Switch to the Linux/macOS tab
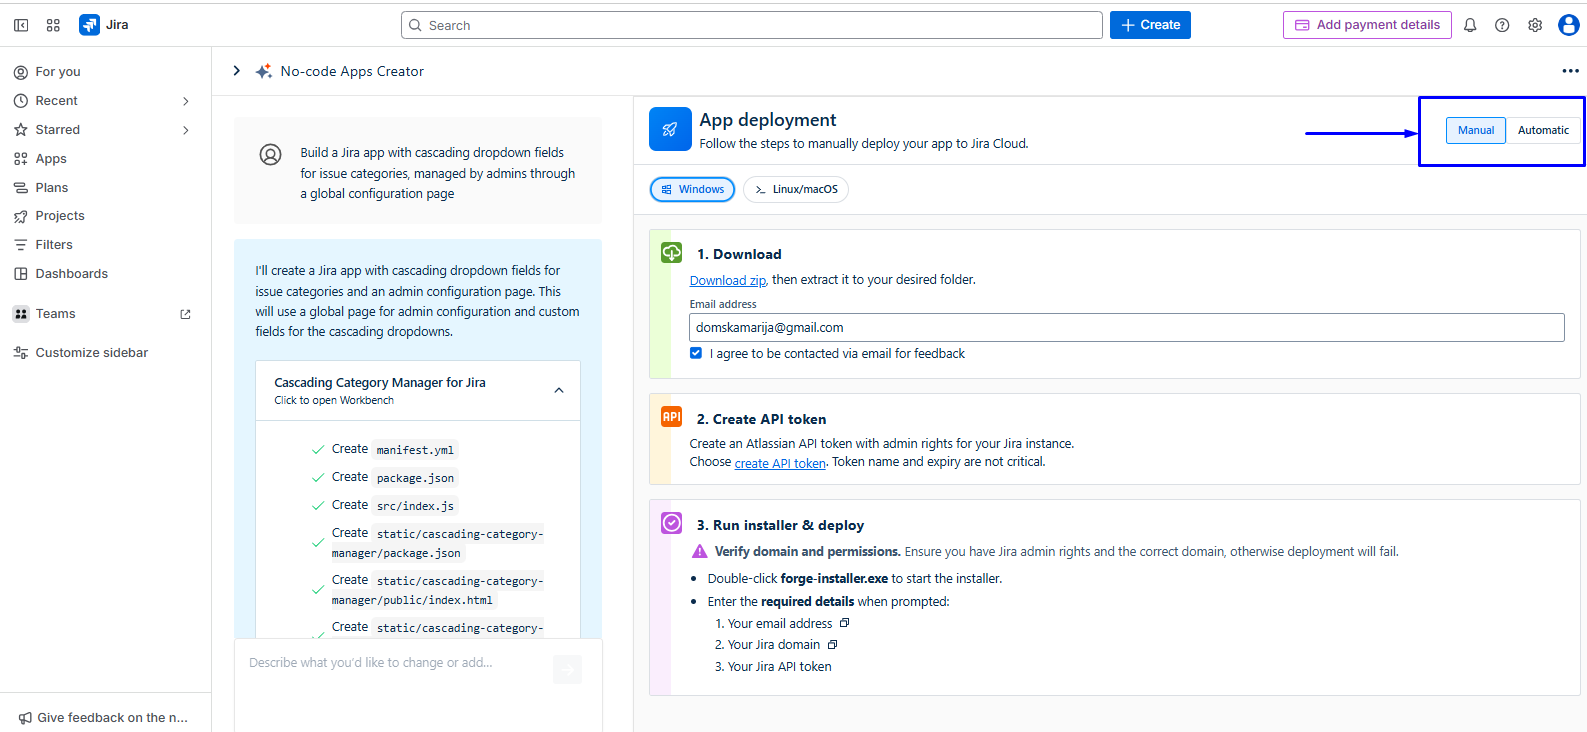The width and height of the screenshot is (1587, 732). tap(796, 189)
